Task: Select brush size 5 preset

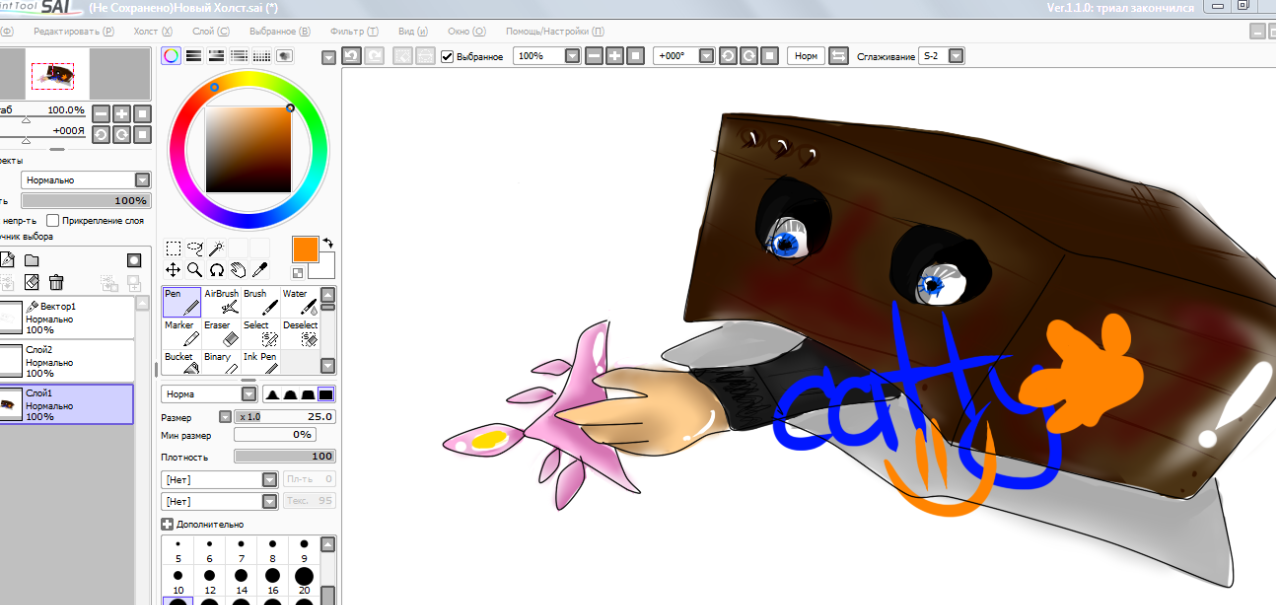Action: pos(178,551)
